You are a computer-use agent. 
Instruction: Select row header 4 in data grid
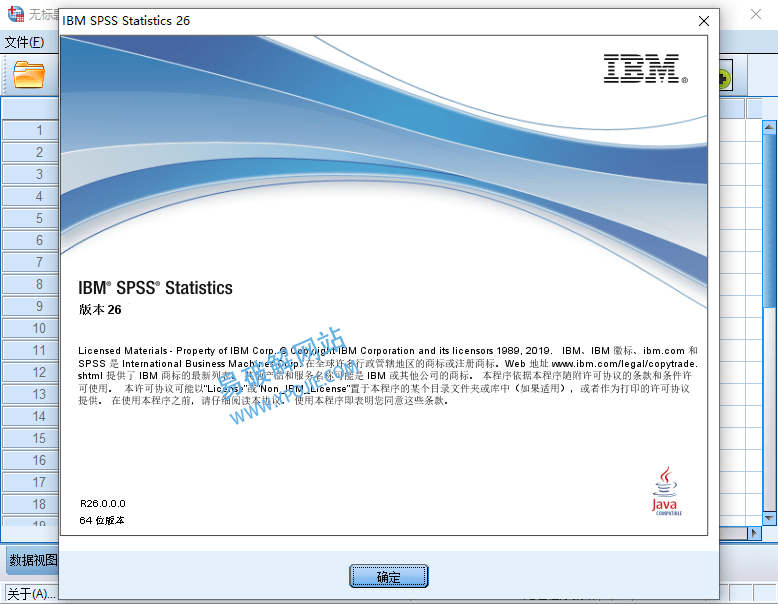tap(31, 196)
